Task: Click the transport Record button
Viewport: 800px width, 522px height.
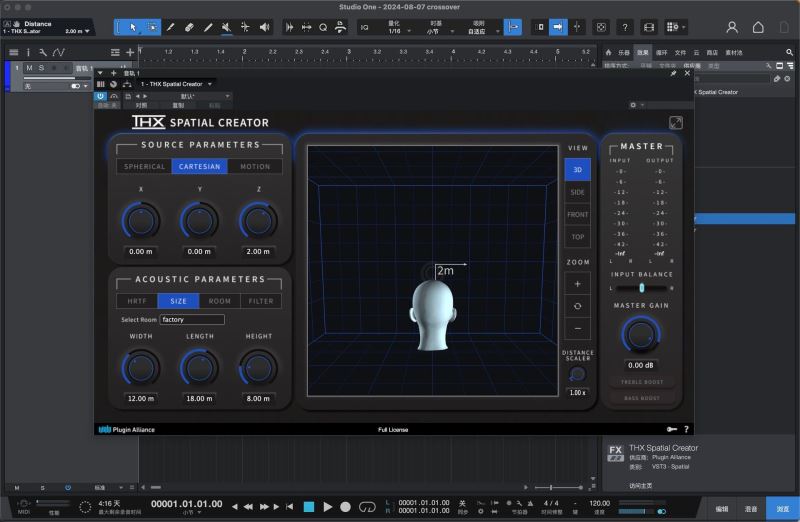Action: (345, 507)
